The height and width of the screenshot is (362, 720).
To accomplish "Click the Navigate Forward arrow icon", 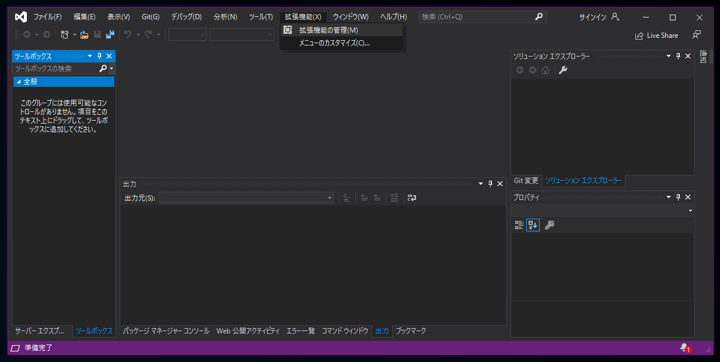I will (46, 34).
